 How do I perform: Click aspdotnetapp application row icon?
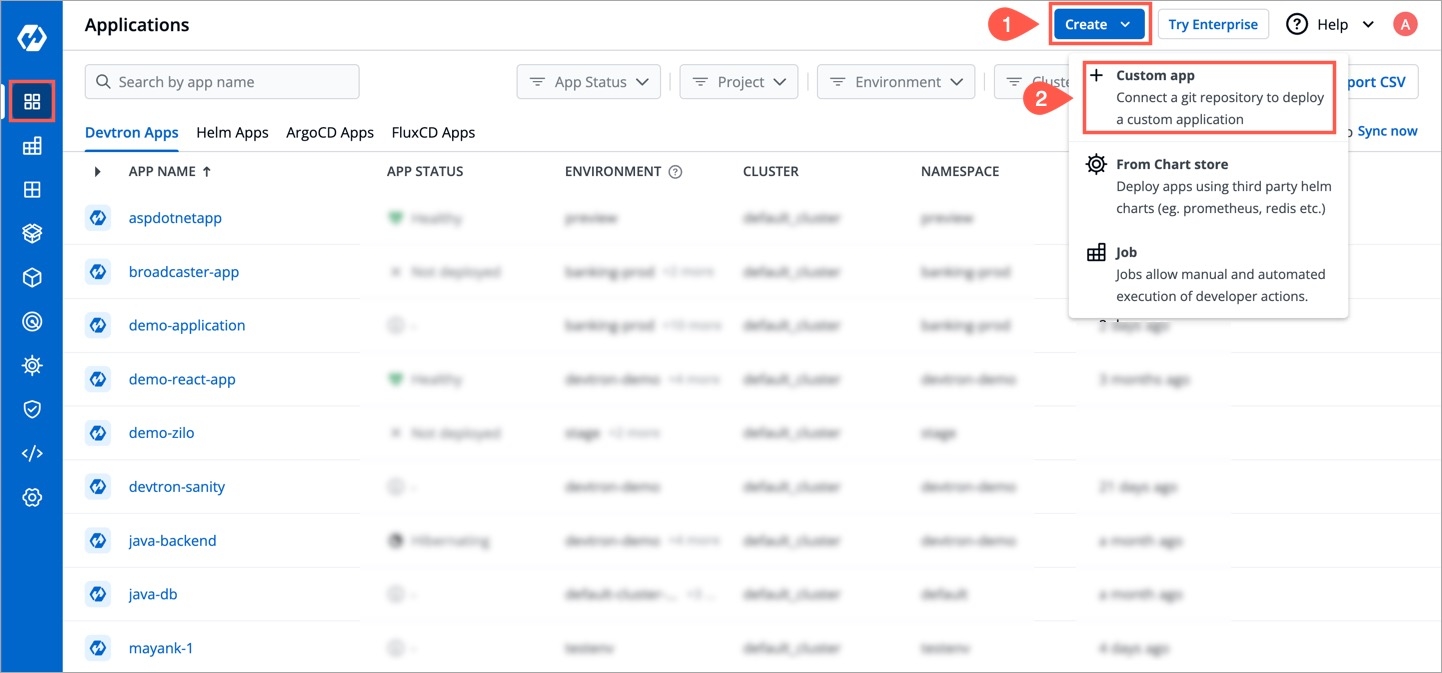click(x=98, y=218)
